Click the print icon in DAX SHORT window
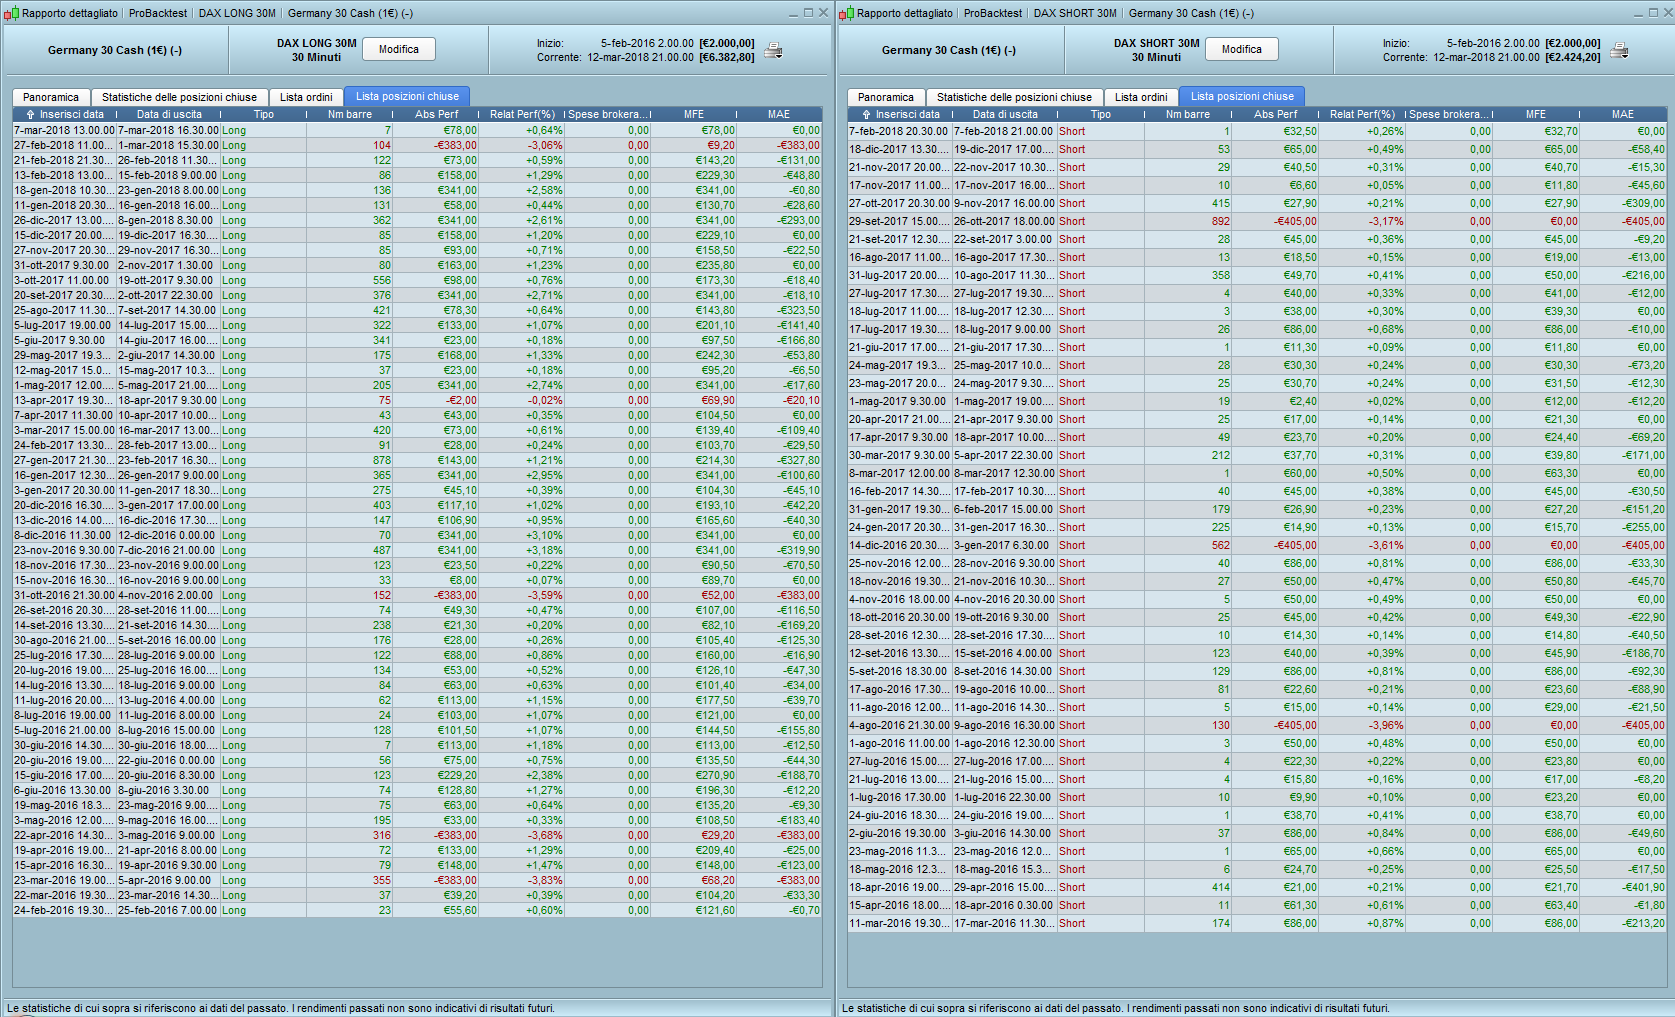Viewport: 1675px width, 1017px height. (1619, 50)
